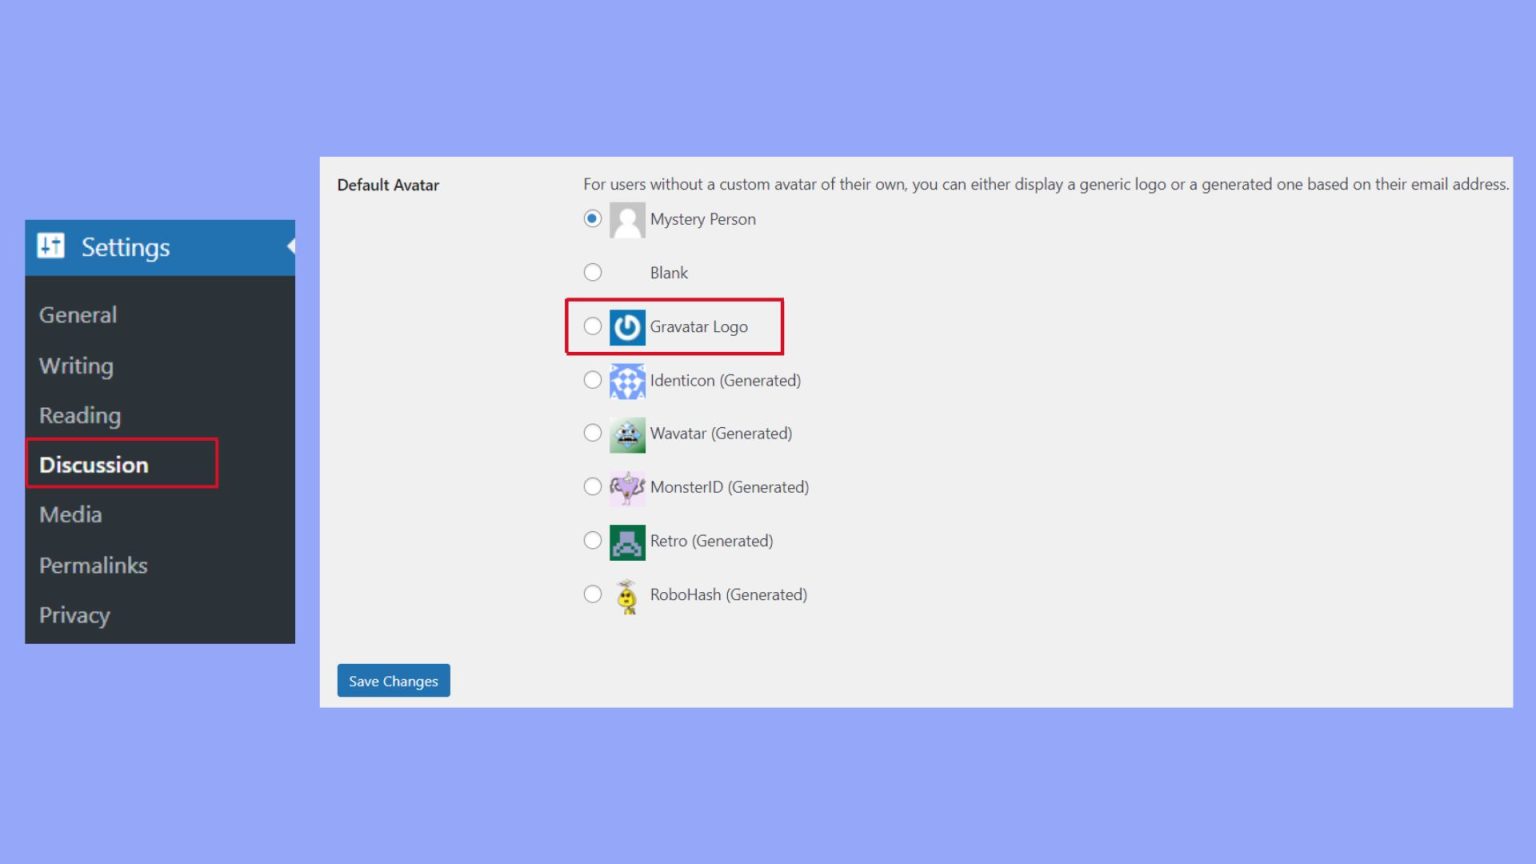This screenshot has width=1536, height=864.
Task: Open the Writing settings page
Action: coord(75,365)
